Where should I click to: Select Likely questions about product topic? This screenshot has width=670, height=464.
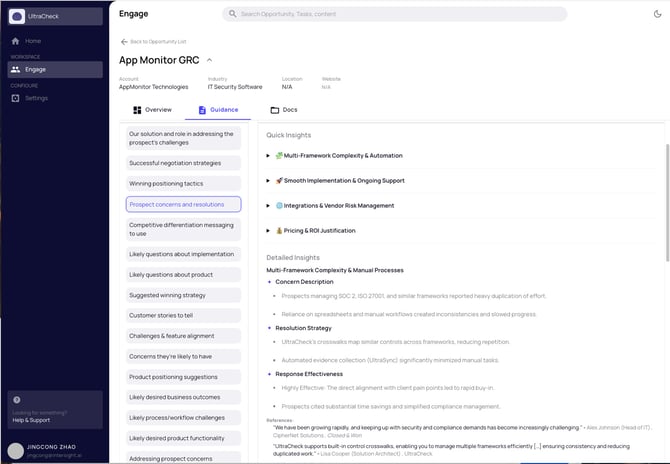pos(183,275)
